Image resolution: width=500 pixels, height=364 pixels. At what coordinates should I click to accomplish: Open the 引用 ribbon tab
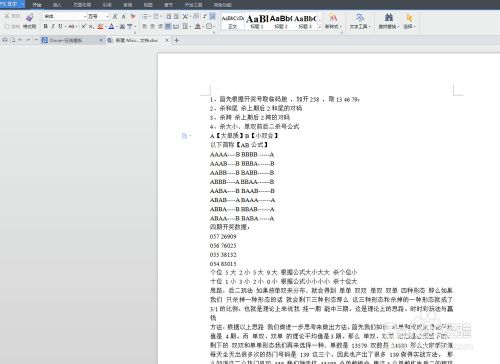coord(107,5)
